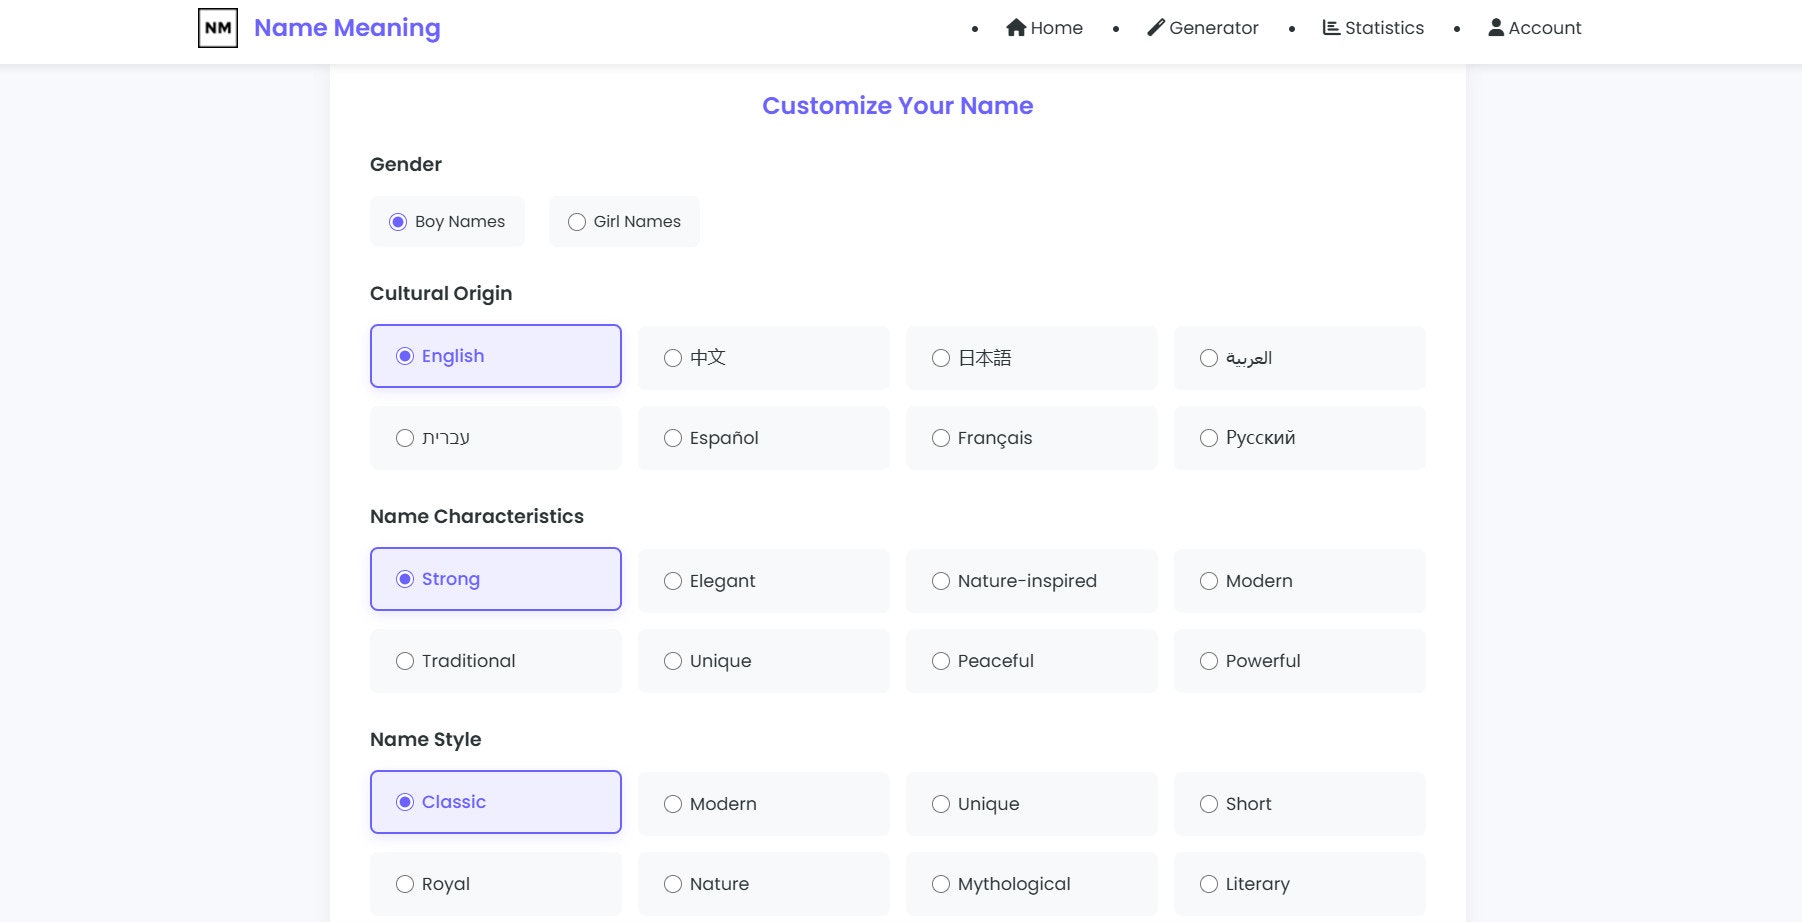Click the Home house icon
Viewport: 1802px width, 922px height.
pos(1016,28)
